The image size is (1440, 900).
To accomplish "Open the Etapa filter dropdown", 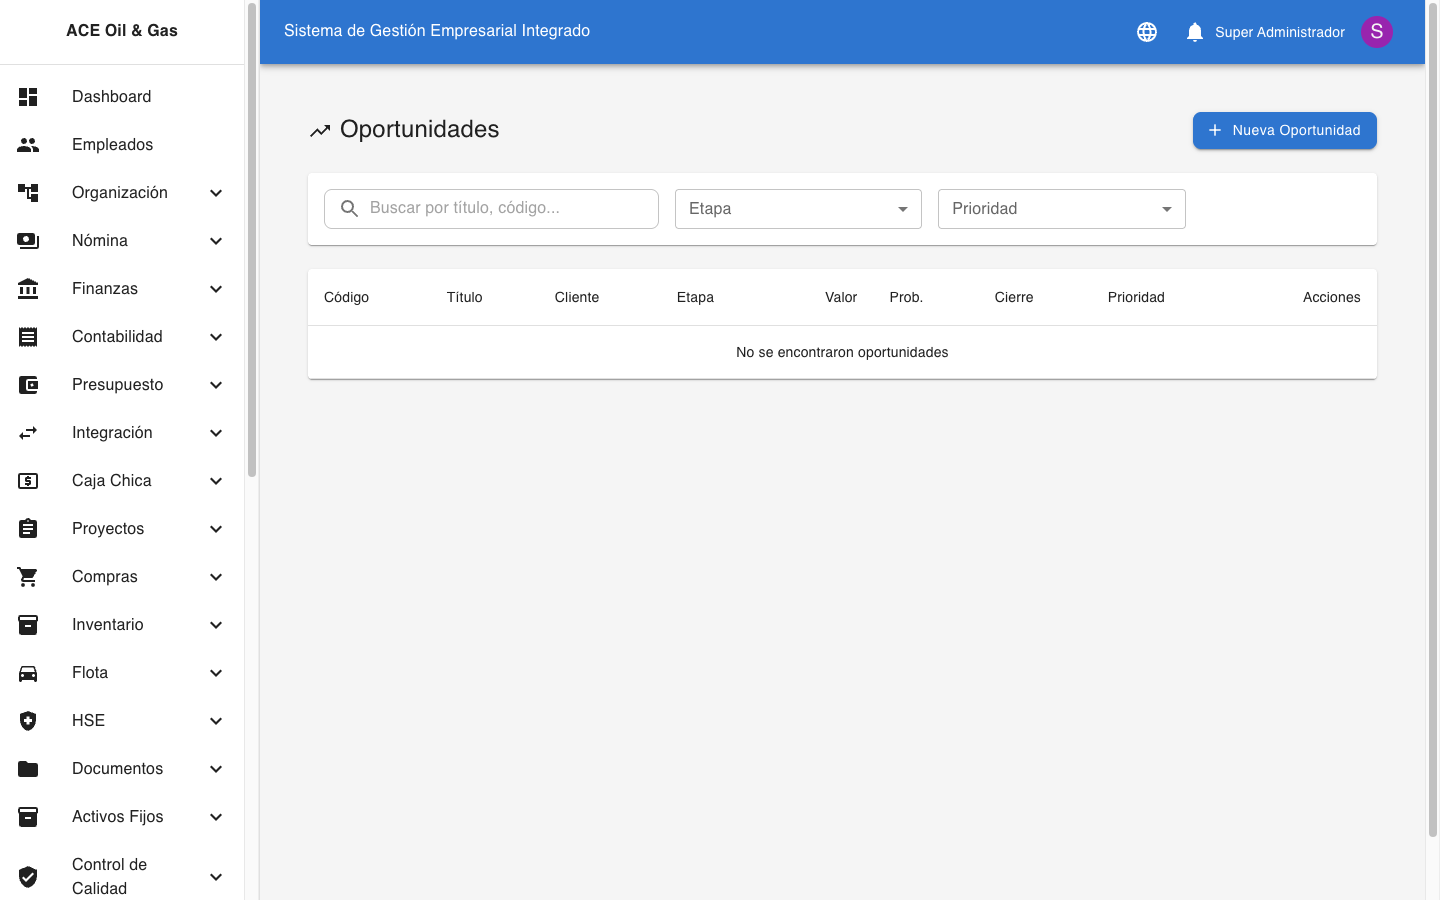I will [798, 209].
